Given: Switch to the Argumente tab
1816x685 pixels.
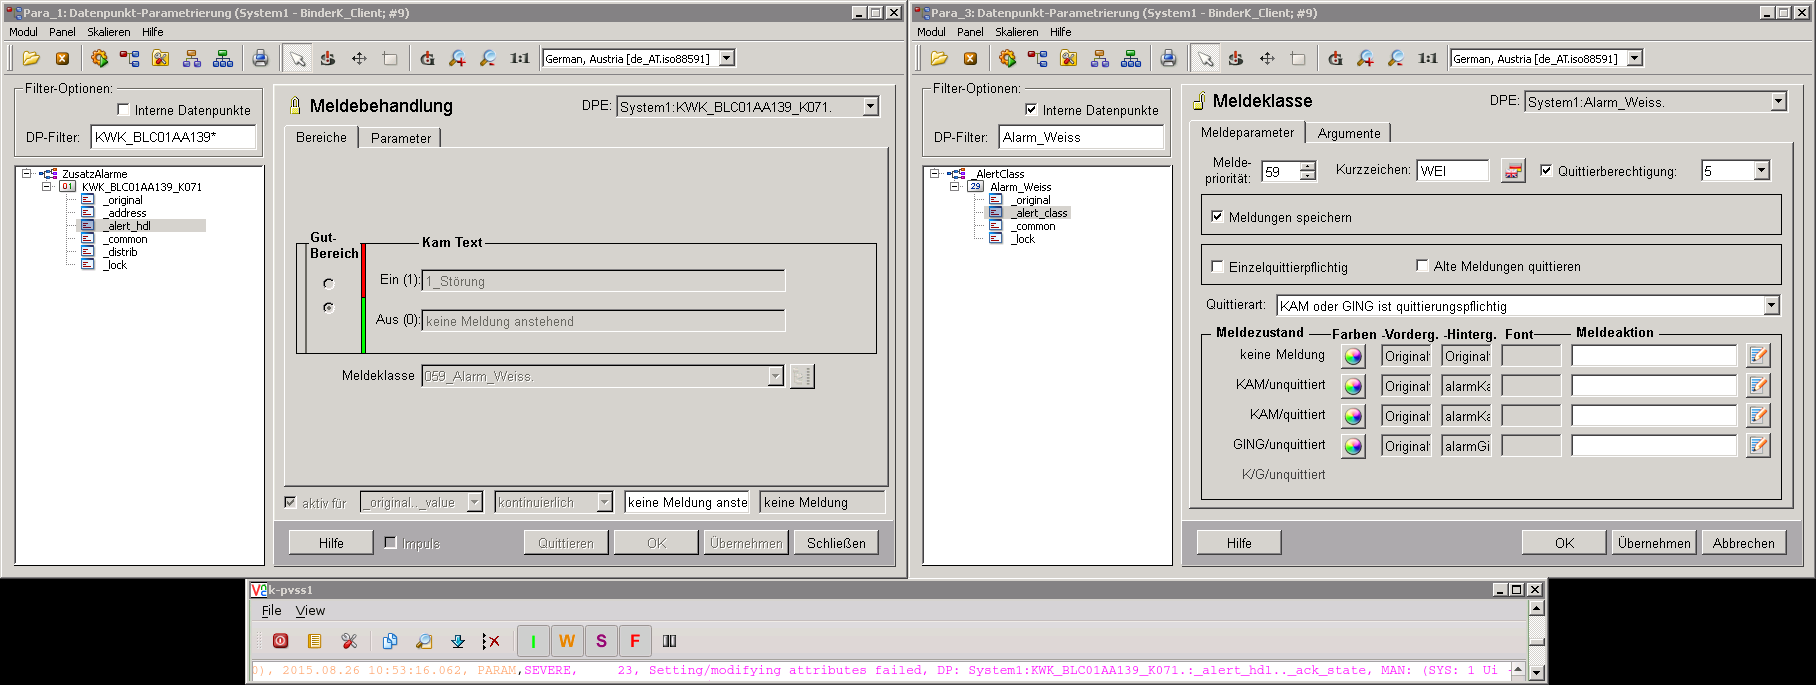Looking at the screenshot, I should click(1348, 133).
